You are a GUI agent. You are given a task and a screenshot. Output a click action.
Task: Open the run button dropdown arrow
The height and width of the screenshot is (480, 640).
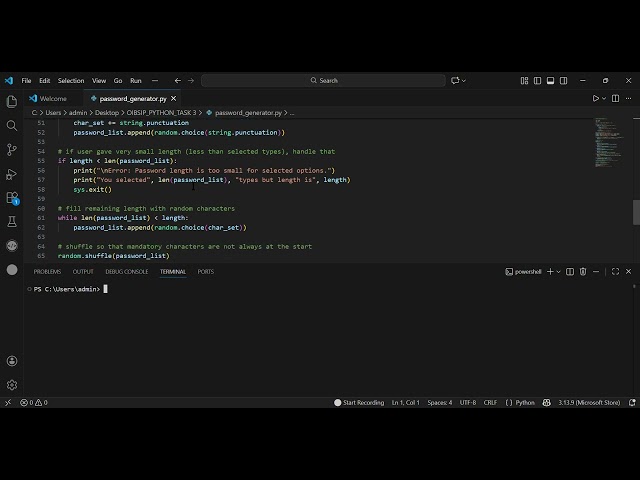point(604,98)
